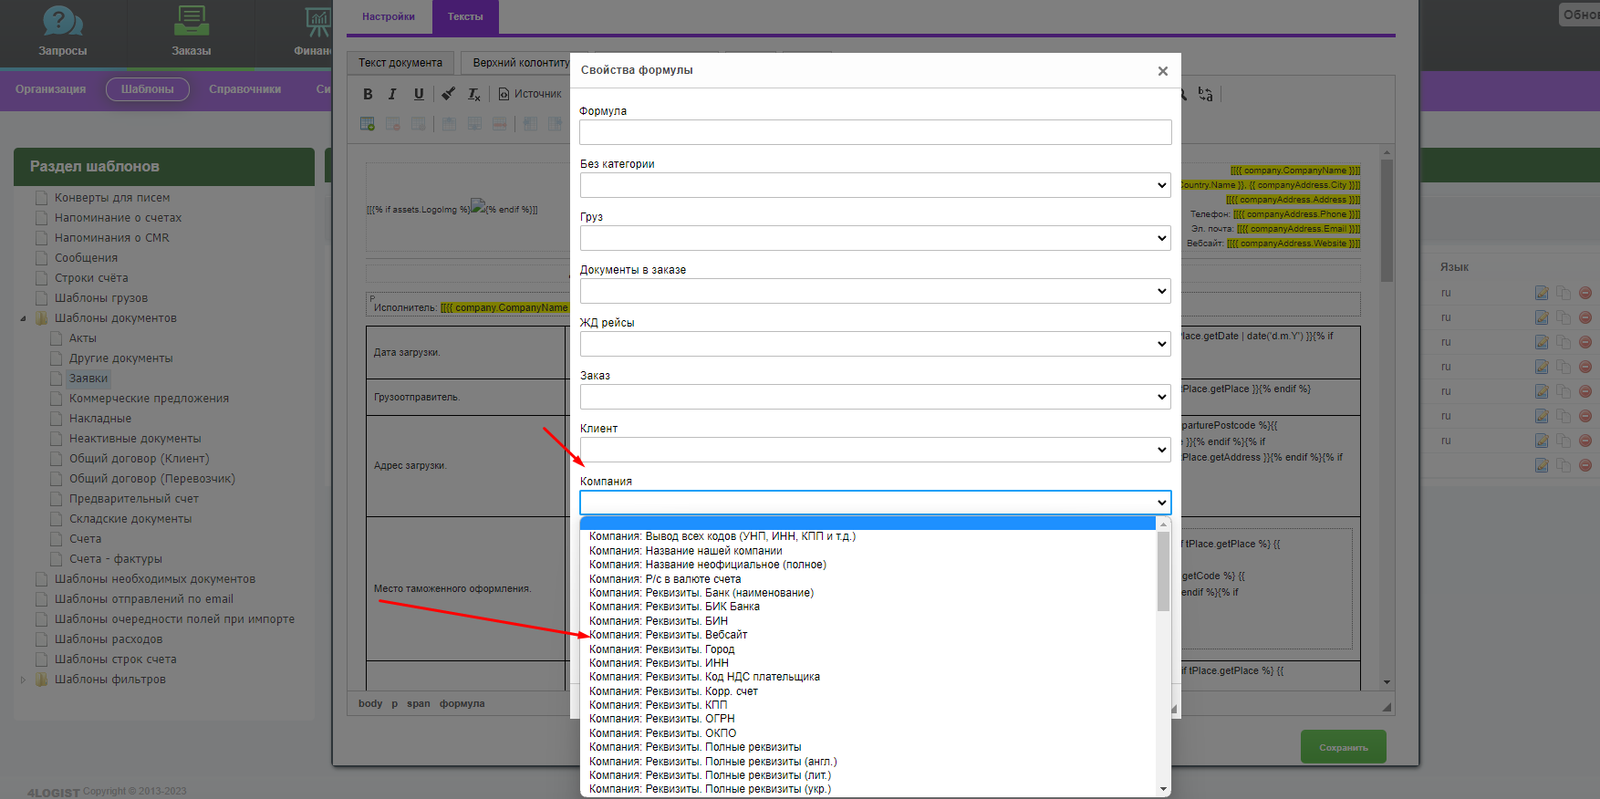
Task: Click the insert table icon
Action: (367, 124)
